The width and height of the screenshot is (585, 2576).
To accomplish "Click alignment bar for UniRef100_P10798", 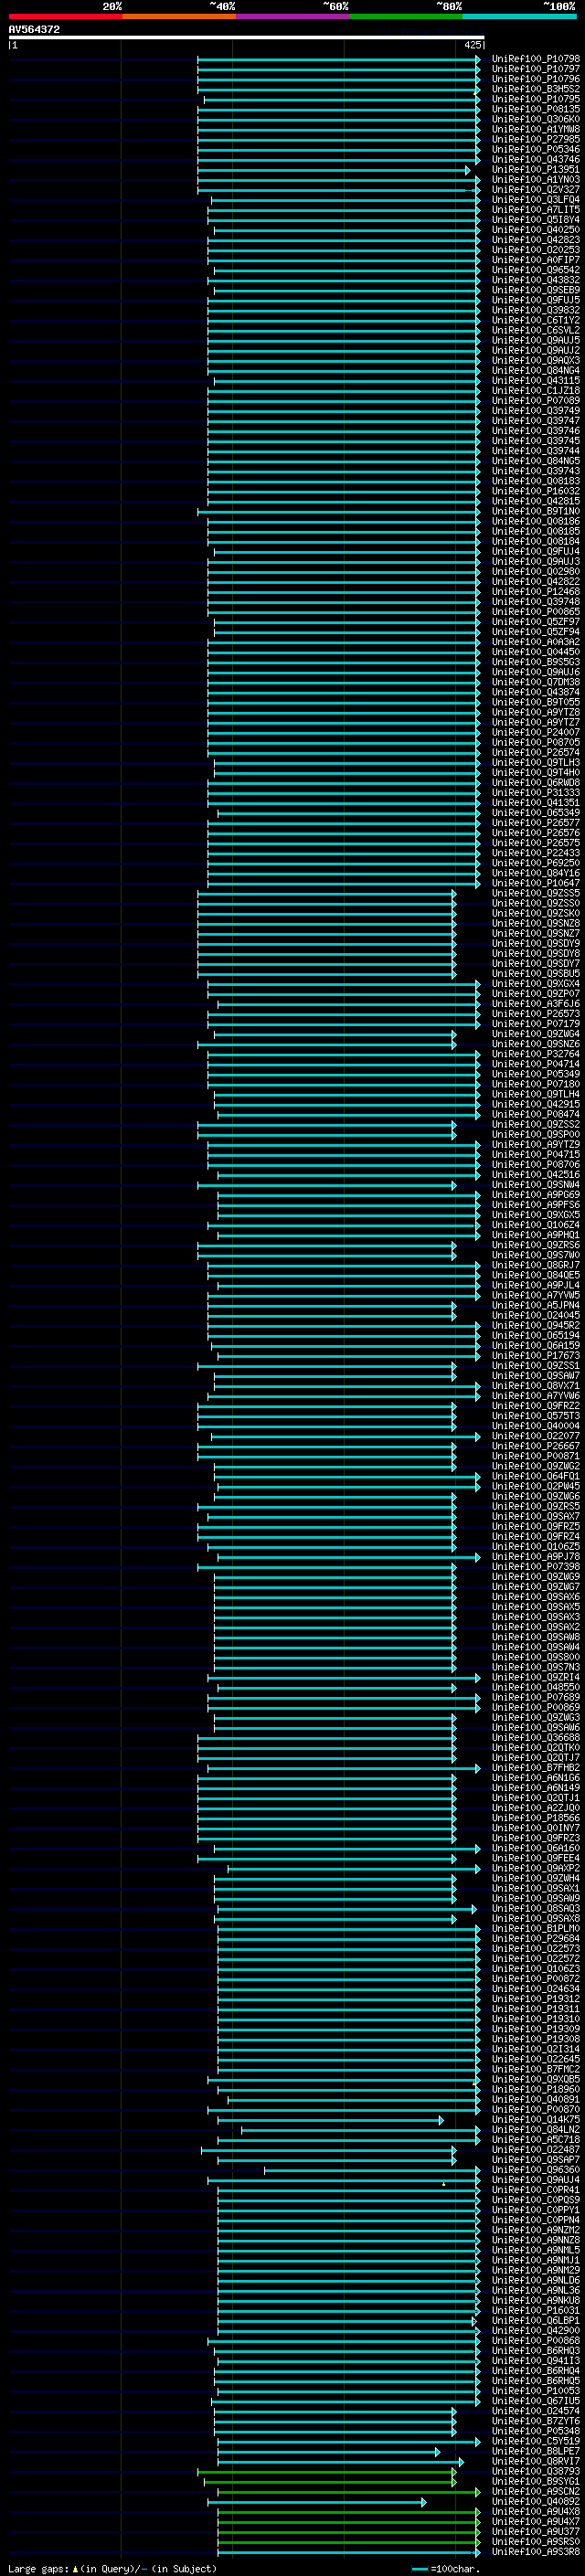I will click(x=338, y=59).
